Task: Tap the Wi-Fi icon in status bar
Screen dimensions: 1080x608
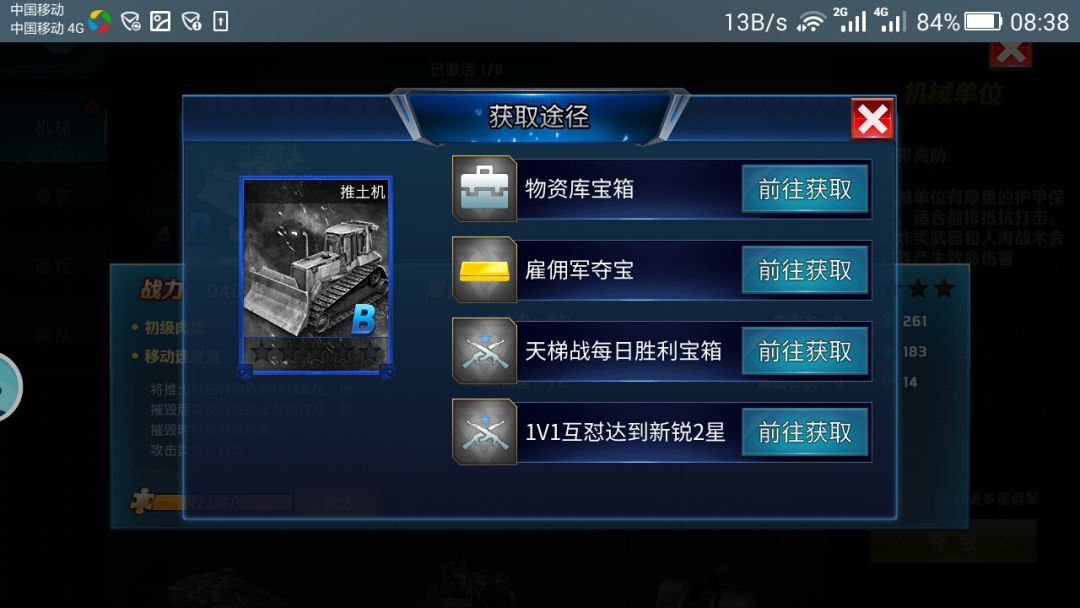Action: [811, 22]
